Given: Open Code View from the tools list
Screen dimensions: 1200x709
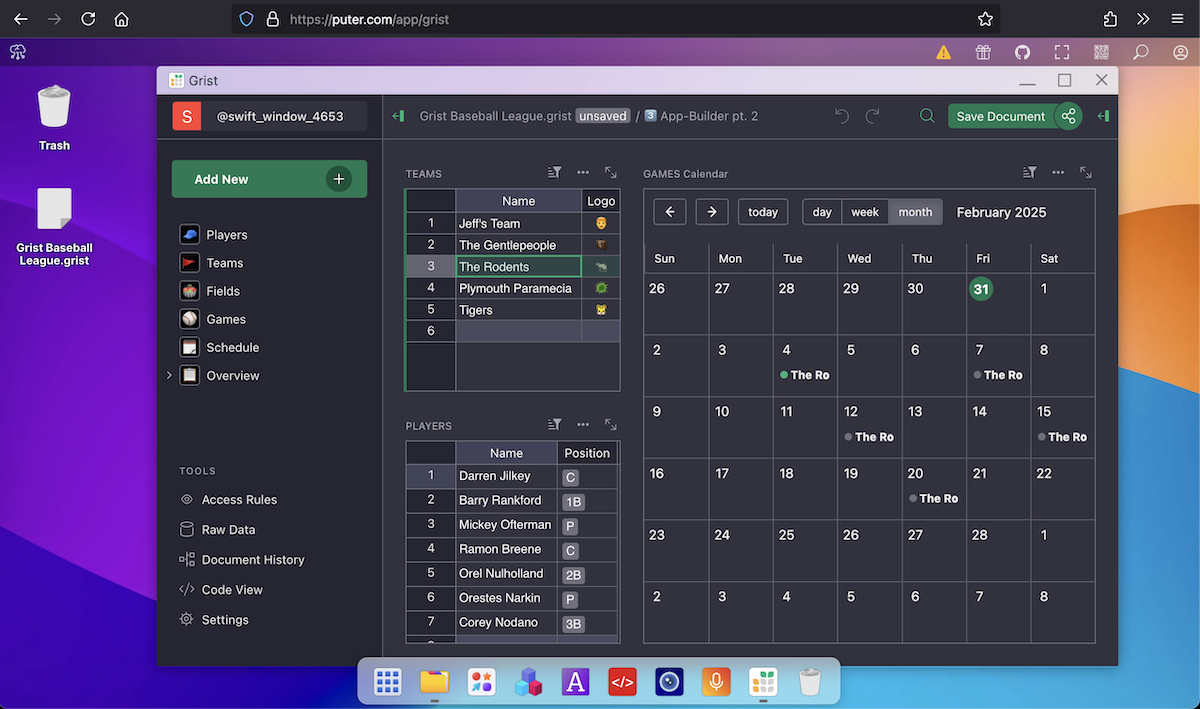Looking at the screenshot, I should [232, 590].
